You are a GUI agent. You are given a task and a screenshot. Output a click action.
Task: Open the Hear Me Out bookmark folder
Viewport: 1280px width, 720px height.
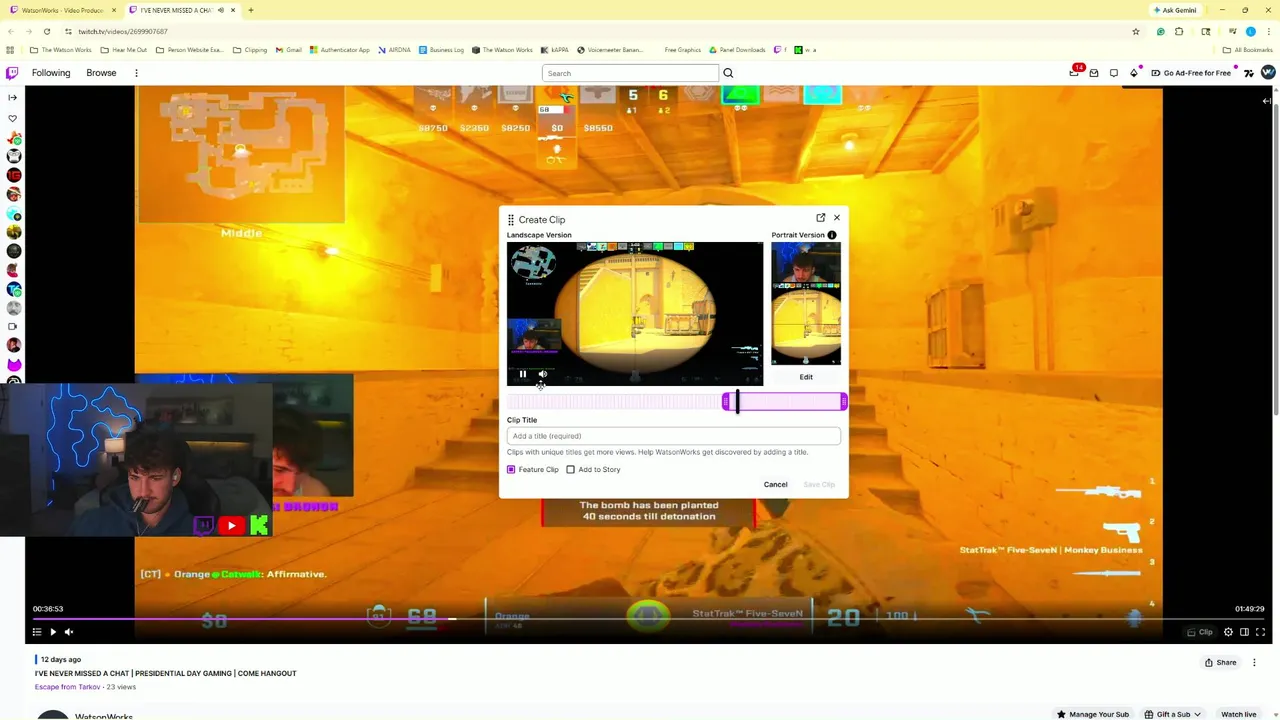[124, 50]
